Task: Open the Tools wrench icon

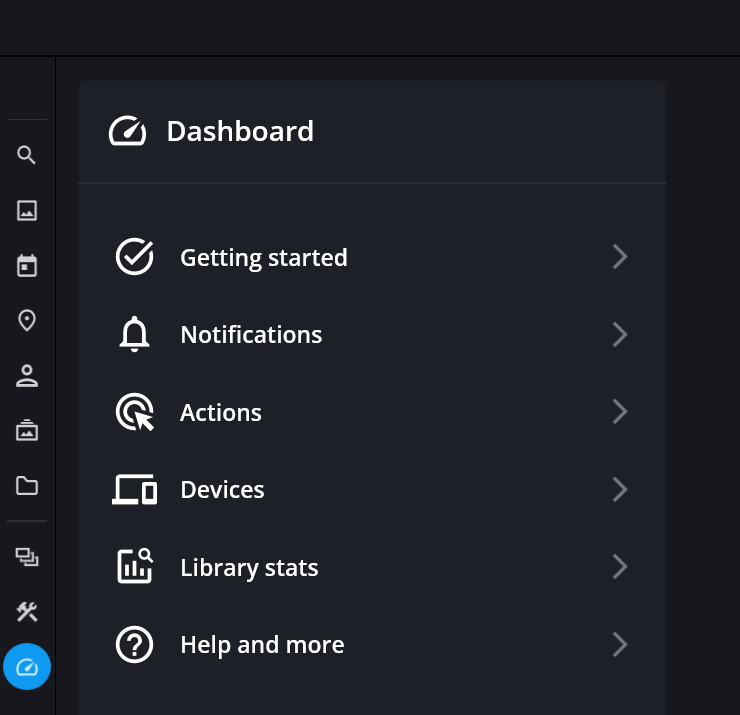Action: [27, 612]
